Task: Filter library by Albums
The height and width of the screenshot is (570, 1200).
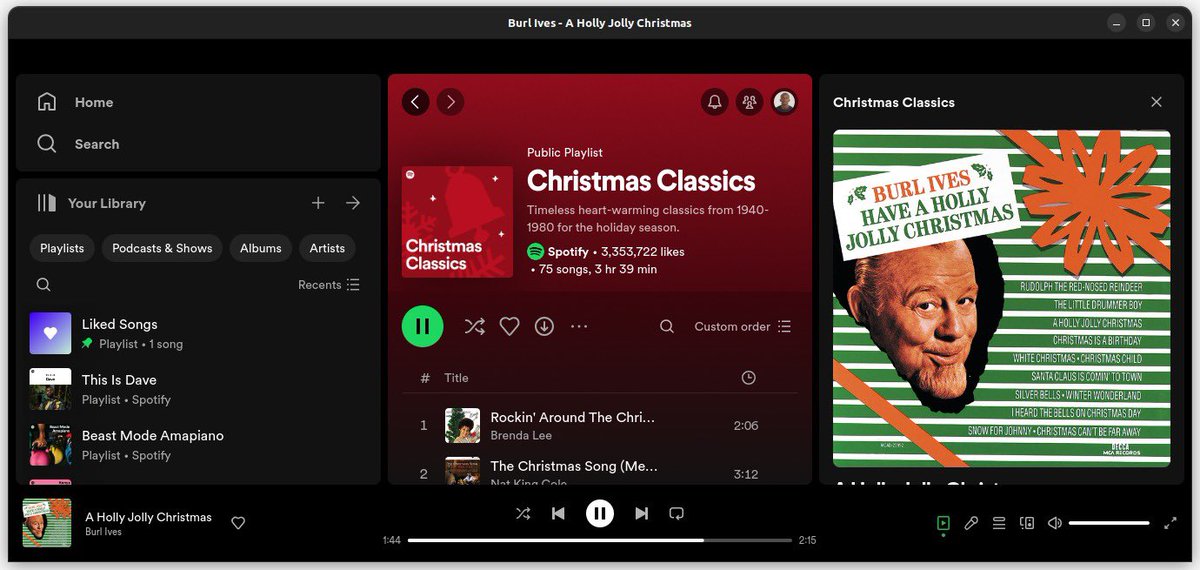Action: pos(261,248)
